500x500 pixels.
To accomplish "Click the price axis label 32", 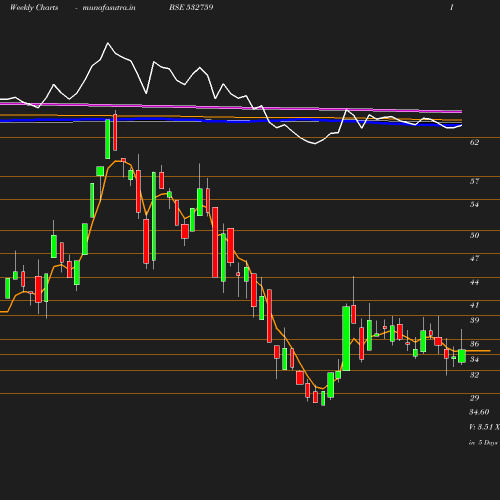I will pos(474,375).
